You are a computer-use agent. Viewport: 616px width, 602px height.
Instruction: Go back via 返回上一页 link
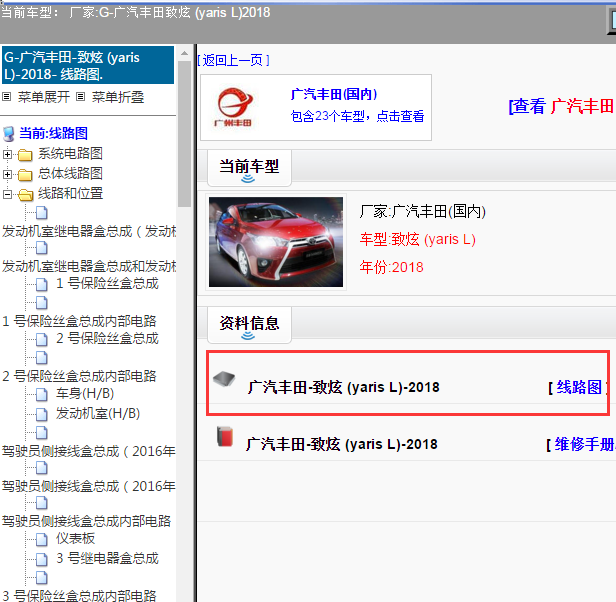233,60
